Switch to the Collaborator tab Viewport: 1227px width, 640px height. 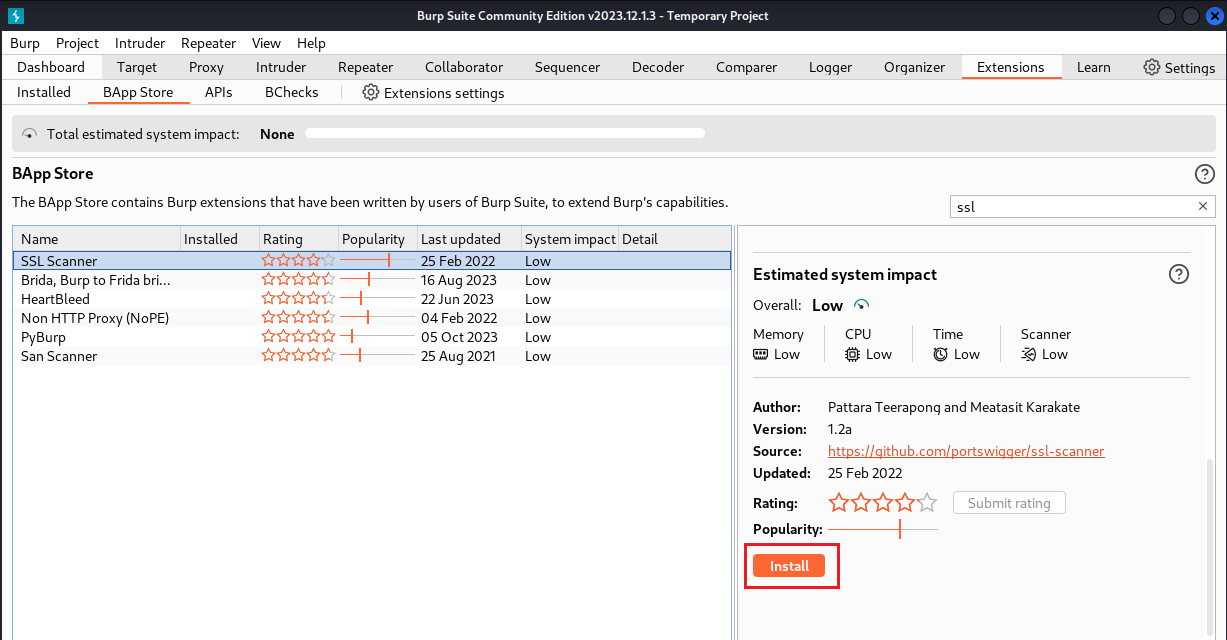coord(464,67)
